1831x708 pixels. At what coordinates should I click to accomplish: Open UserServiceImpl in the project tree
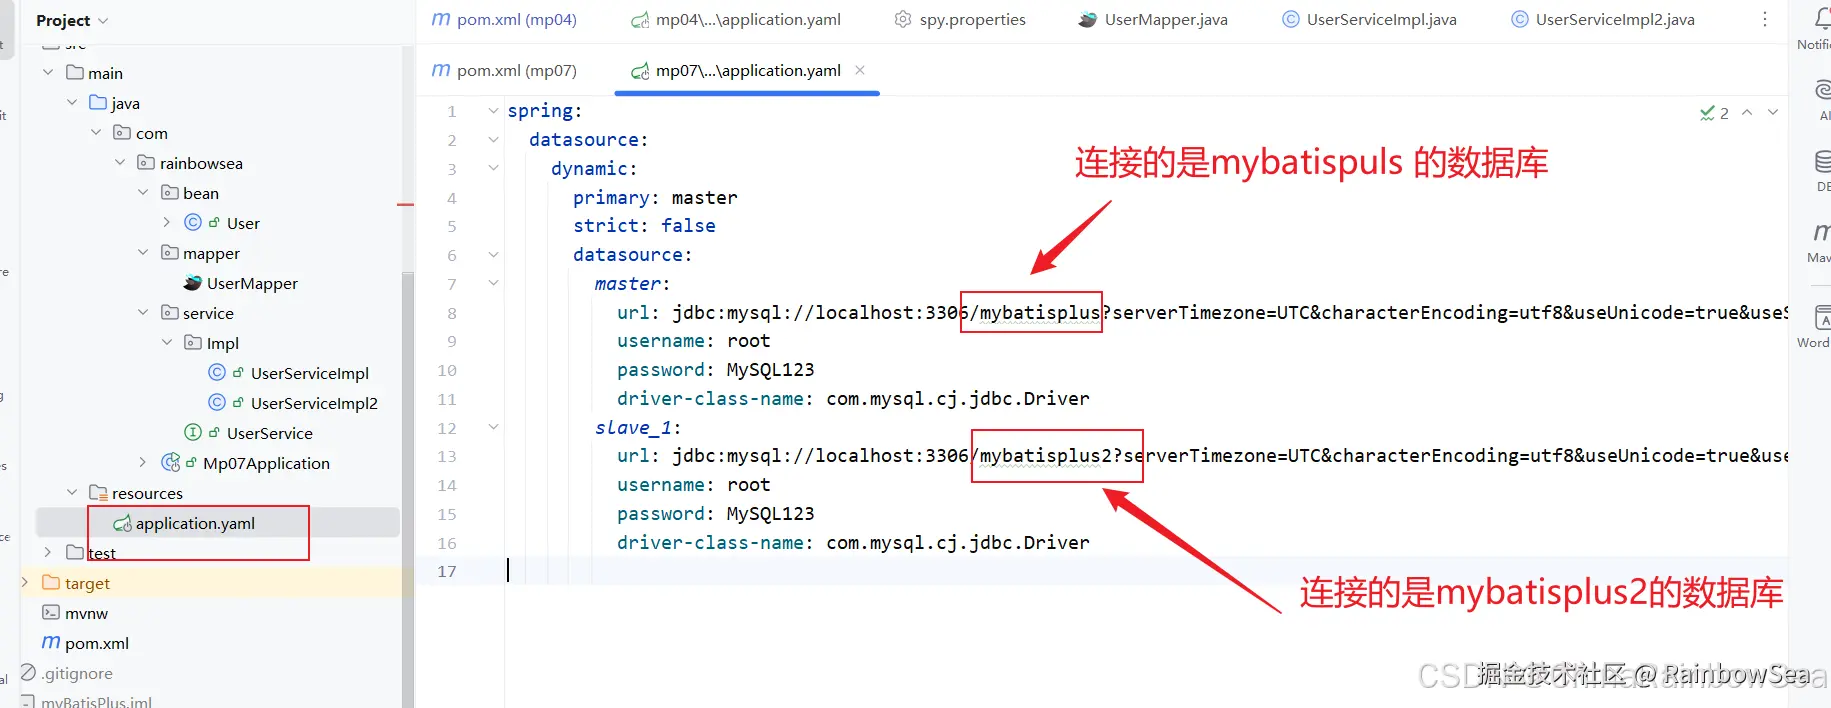(310, 373)
